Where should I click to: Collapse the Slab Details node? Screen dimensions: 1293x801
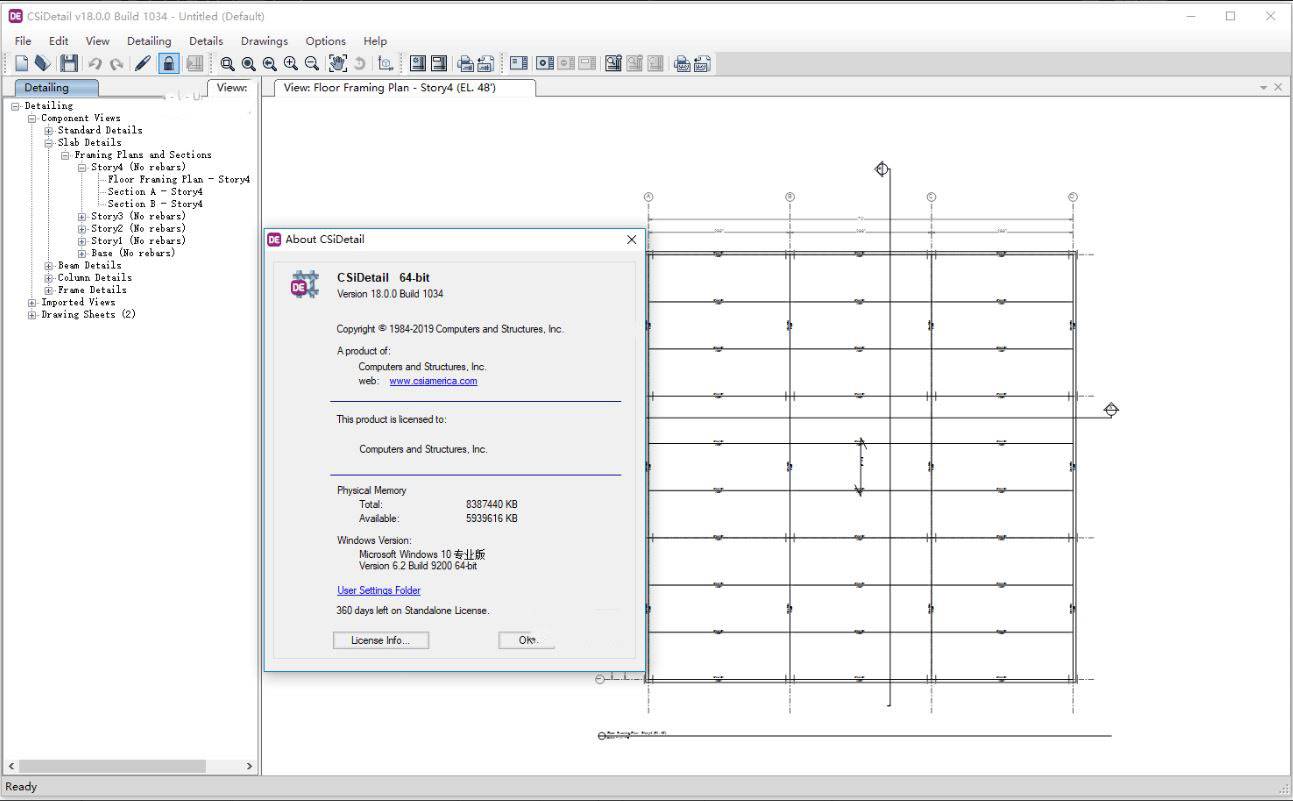tap(49, 143)
